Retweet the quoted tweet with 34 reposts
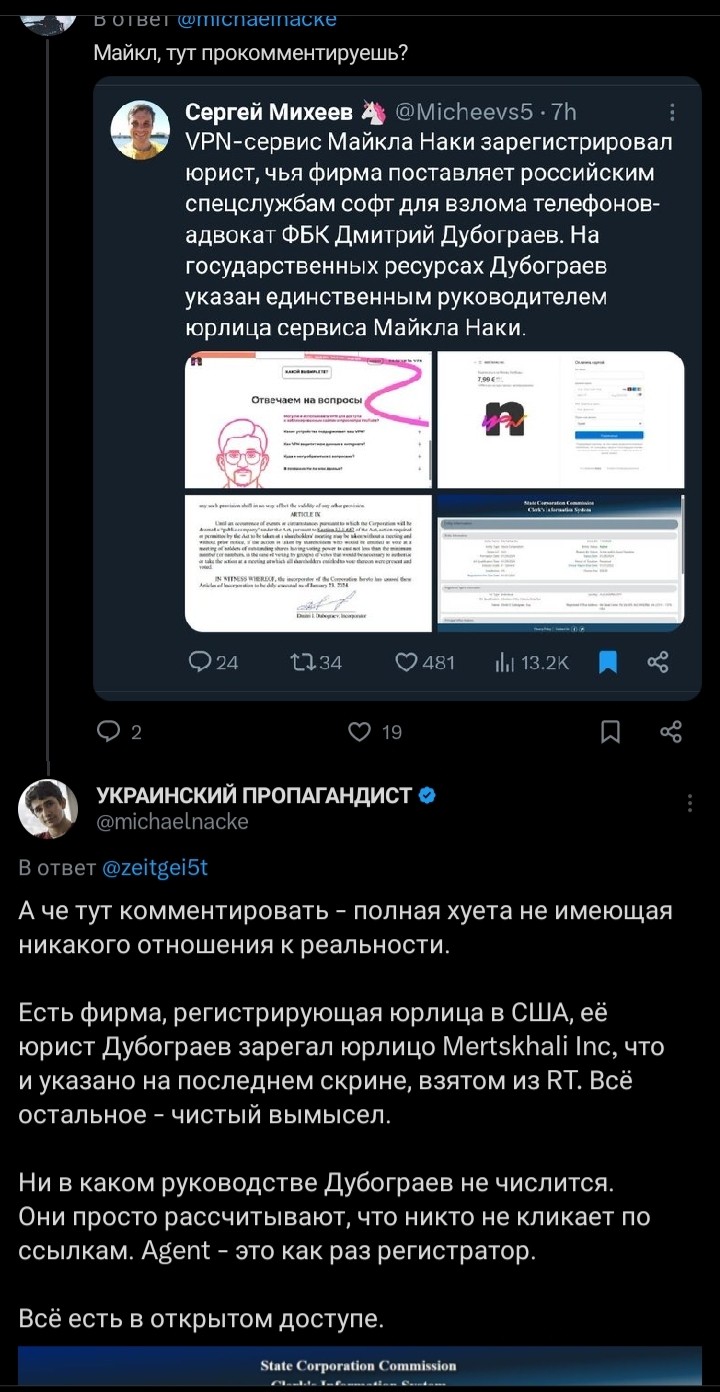Viewport: 720px width, 1392px height. click(316, 662)
